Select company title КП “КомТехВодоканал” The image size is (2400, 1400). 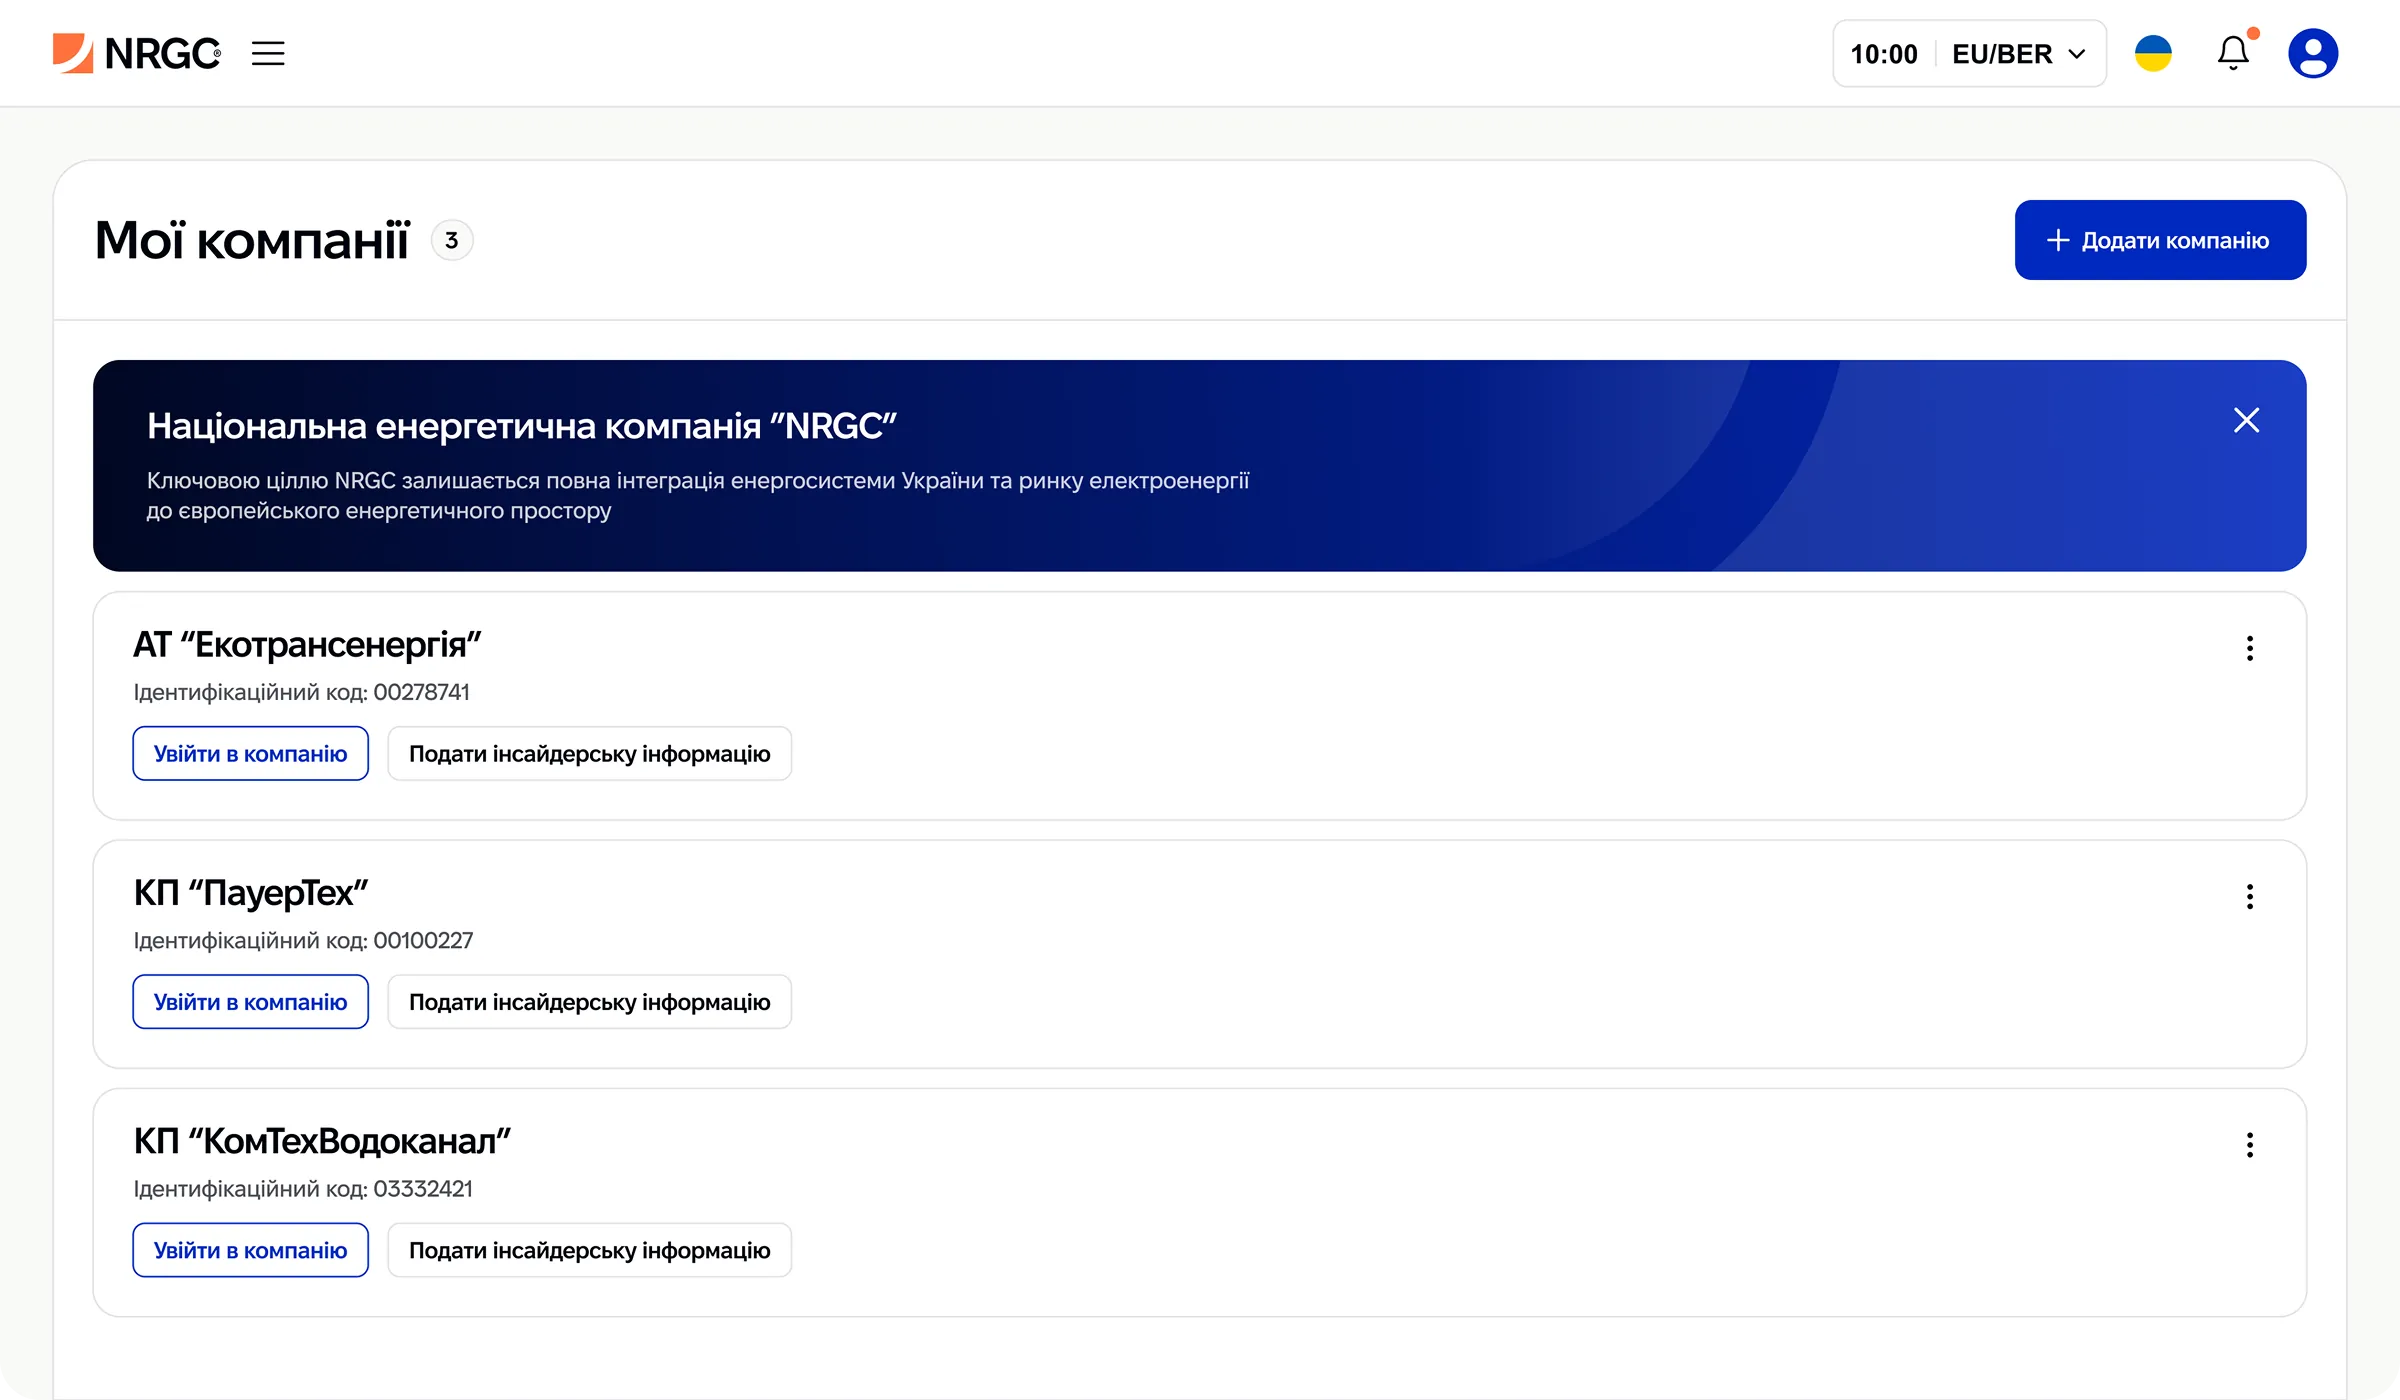pos(322,1141)
